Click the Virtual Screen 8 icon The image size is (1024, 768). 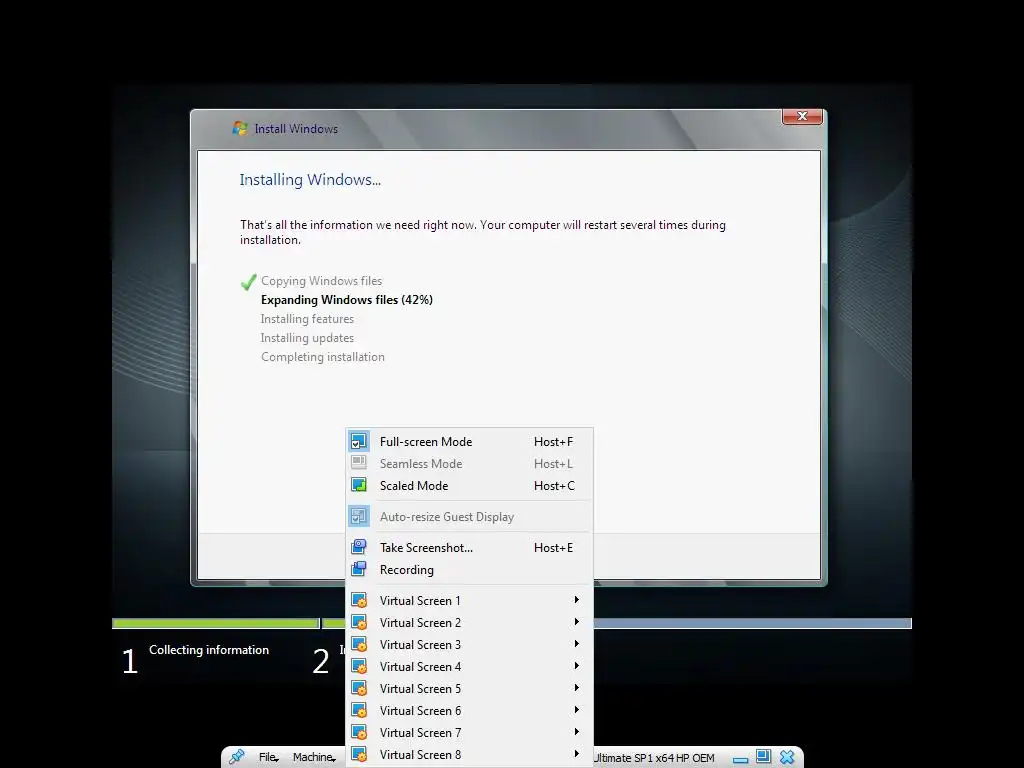(359, 754)
